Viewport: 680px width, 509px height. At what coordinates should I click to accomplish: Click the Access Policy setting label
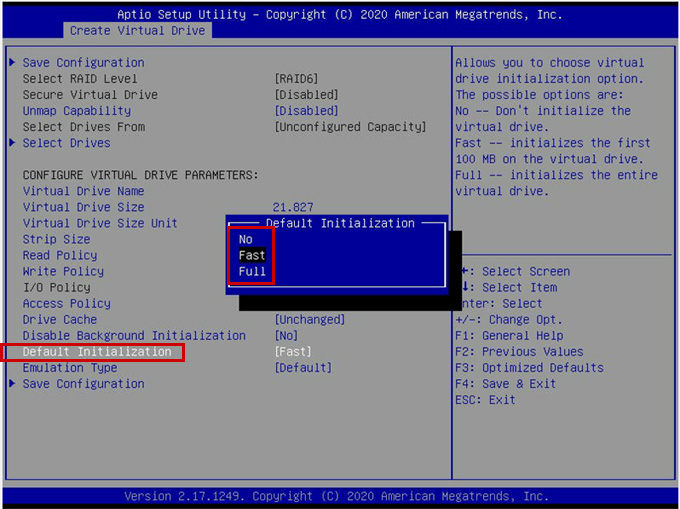point(67,304)
